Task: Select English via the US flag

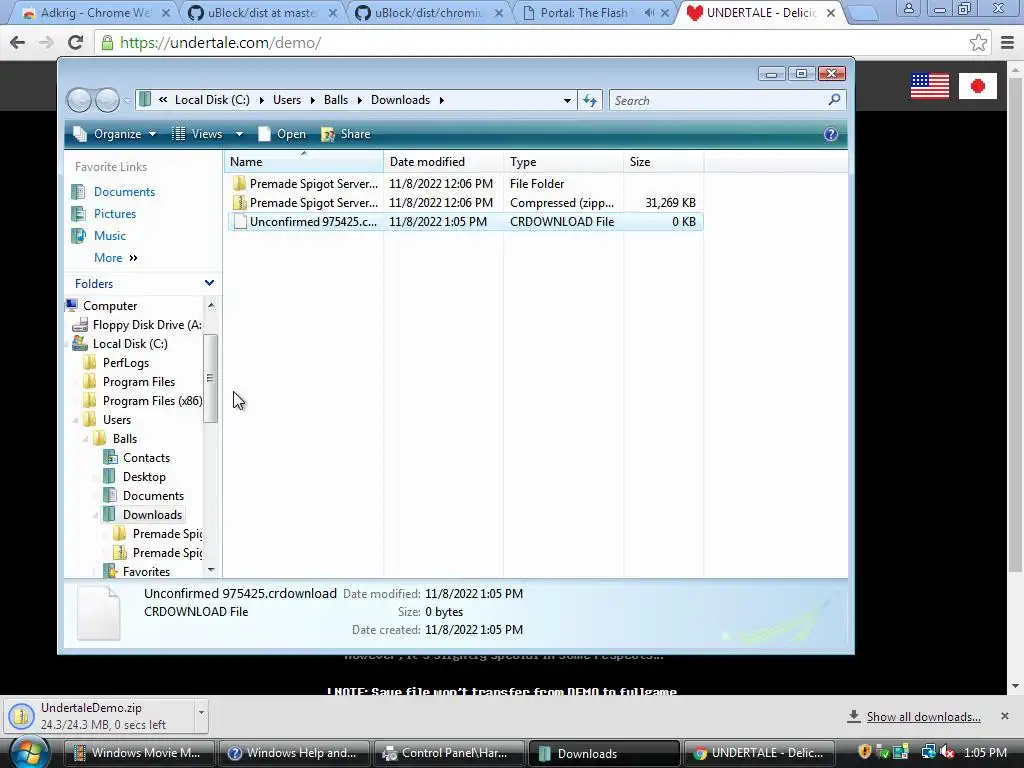Action: tap(929, 86)
